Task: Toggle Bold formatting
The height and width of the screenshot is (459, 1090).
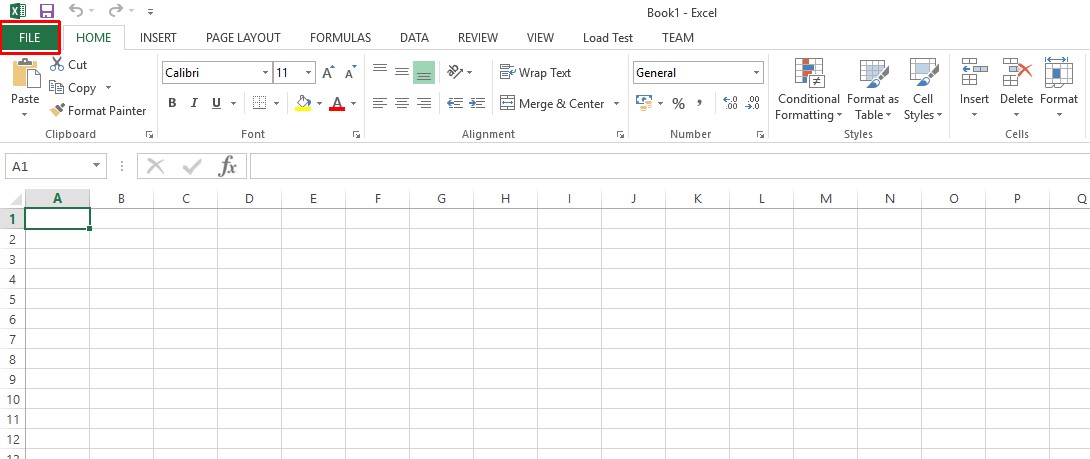Action: 172,104
